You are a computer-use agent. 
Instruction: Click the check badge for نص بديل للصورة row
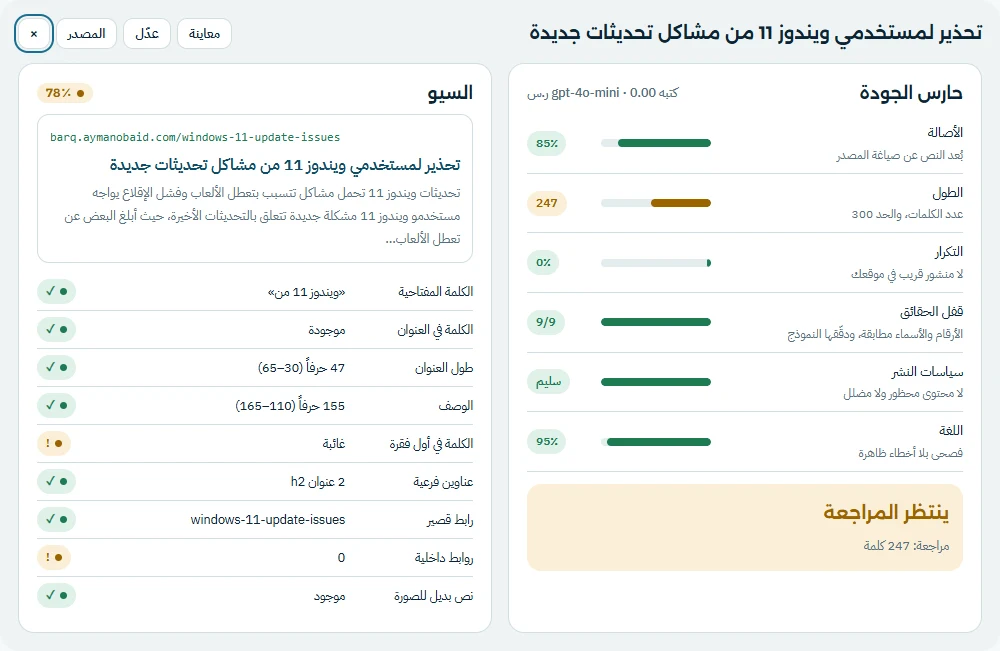click(57, 596)
